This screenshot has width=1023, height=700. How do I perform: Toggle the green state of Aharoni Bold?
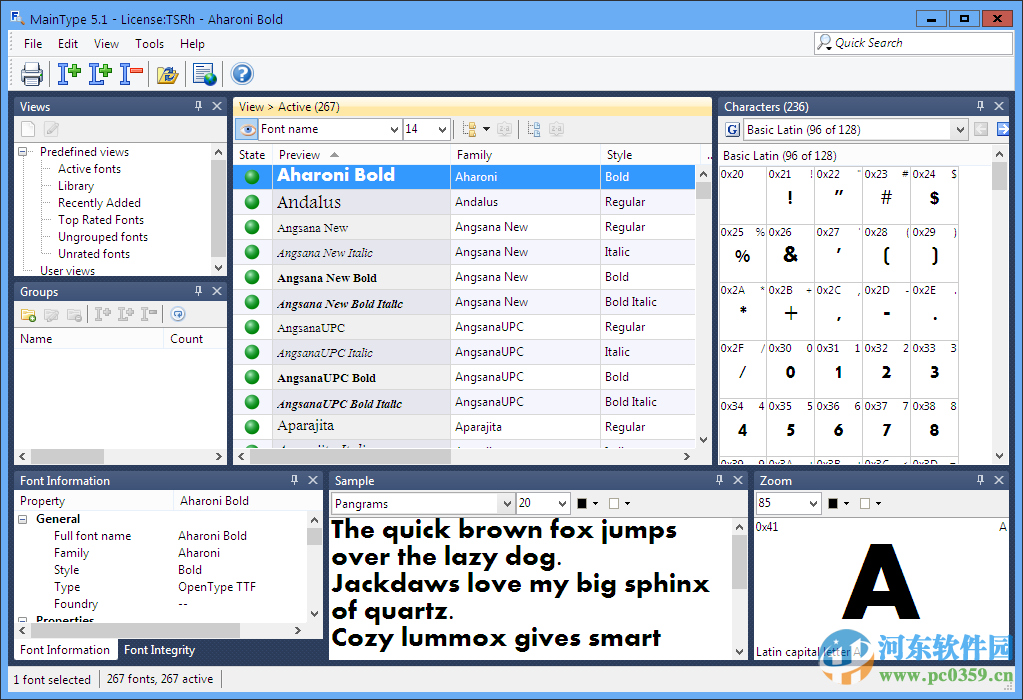pyautogui.click(x=252, y=177)
